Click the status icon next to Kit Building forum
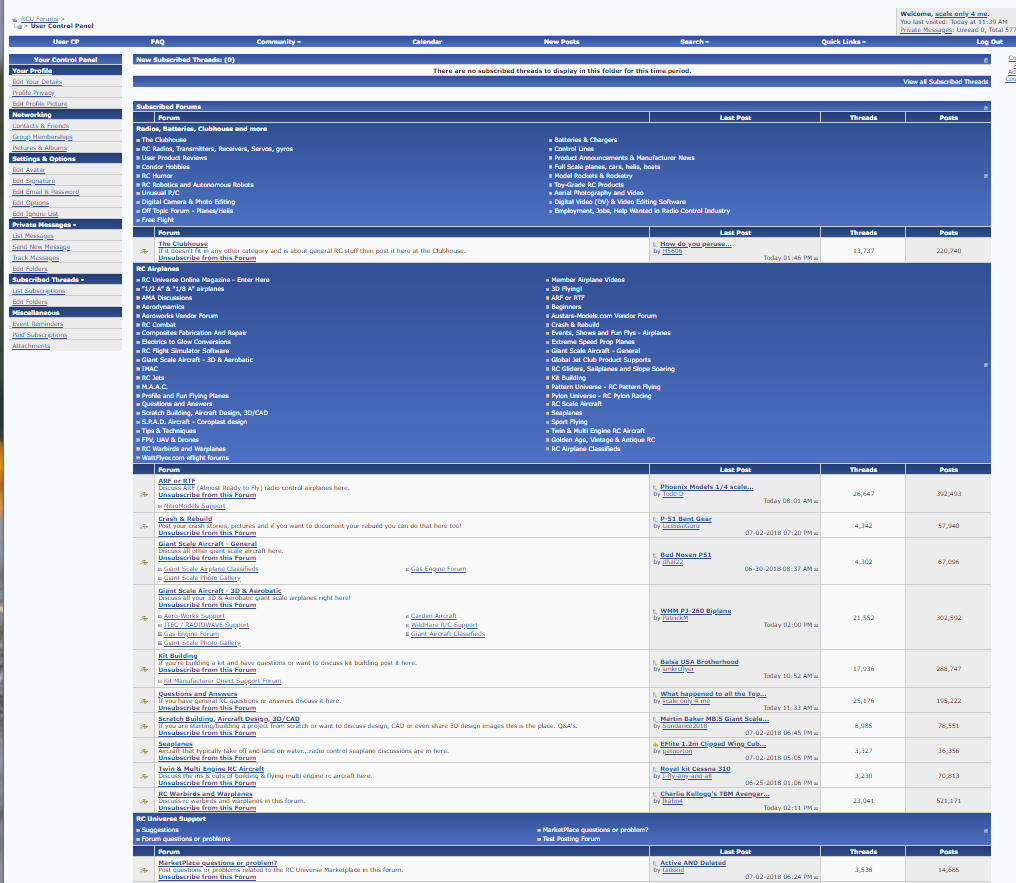Viewport: 1016px width, 883px height. (x=144, y=668)
